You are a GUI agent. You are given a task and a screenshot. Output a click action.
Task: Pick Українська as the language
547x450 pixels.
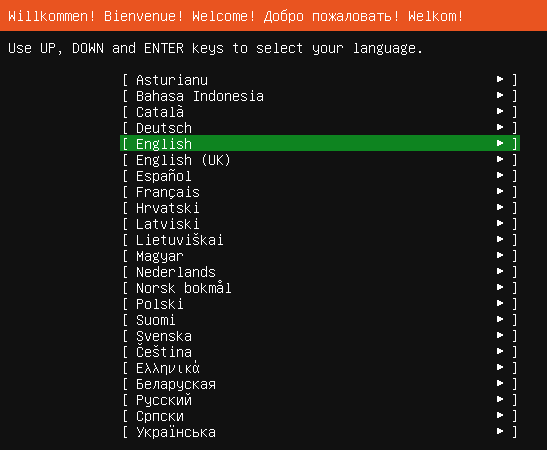click(x=320, y=432)
